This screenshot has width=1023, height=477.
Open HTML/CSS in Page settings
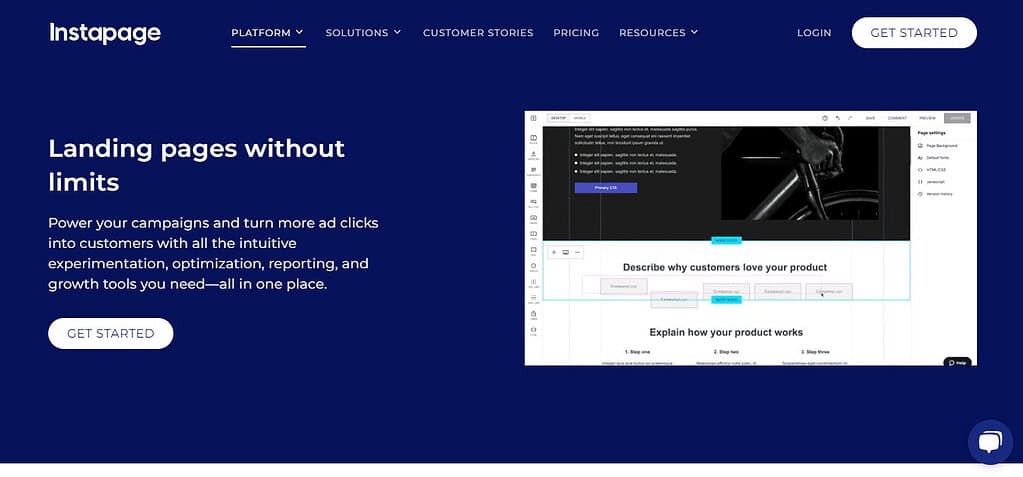(932, 170)
